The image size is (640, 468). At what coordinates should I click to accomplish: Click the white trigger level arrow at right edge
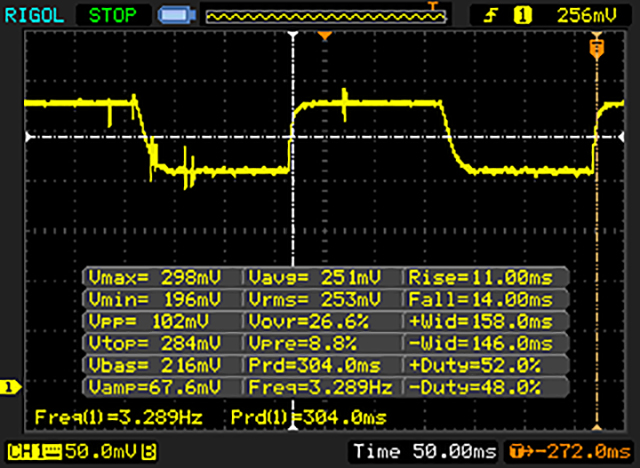click(621, 137)
